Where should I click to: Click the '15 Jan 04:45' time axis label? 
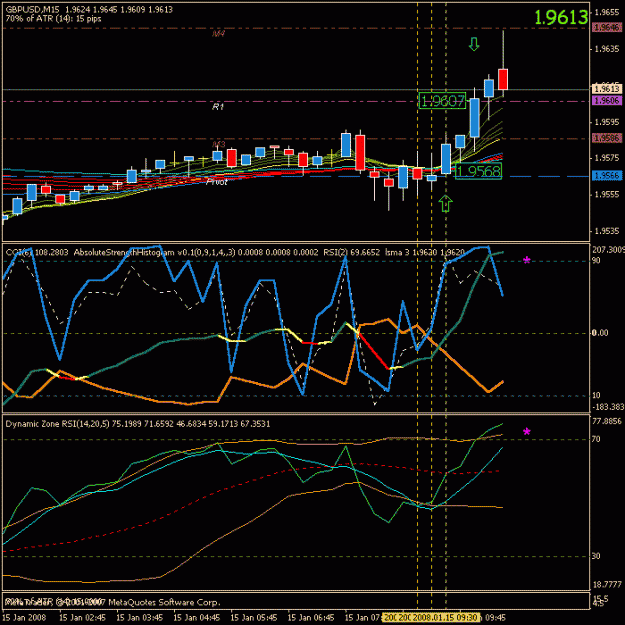[197, 617]
